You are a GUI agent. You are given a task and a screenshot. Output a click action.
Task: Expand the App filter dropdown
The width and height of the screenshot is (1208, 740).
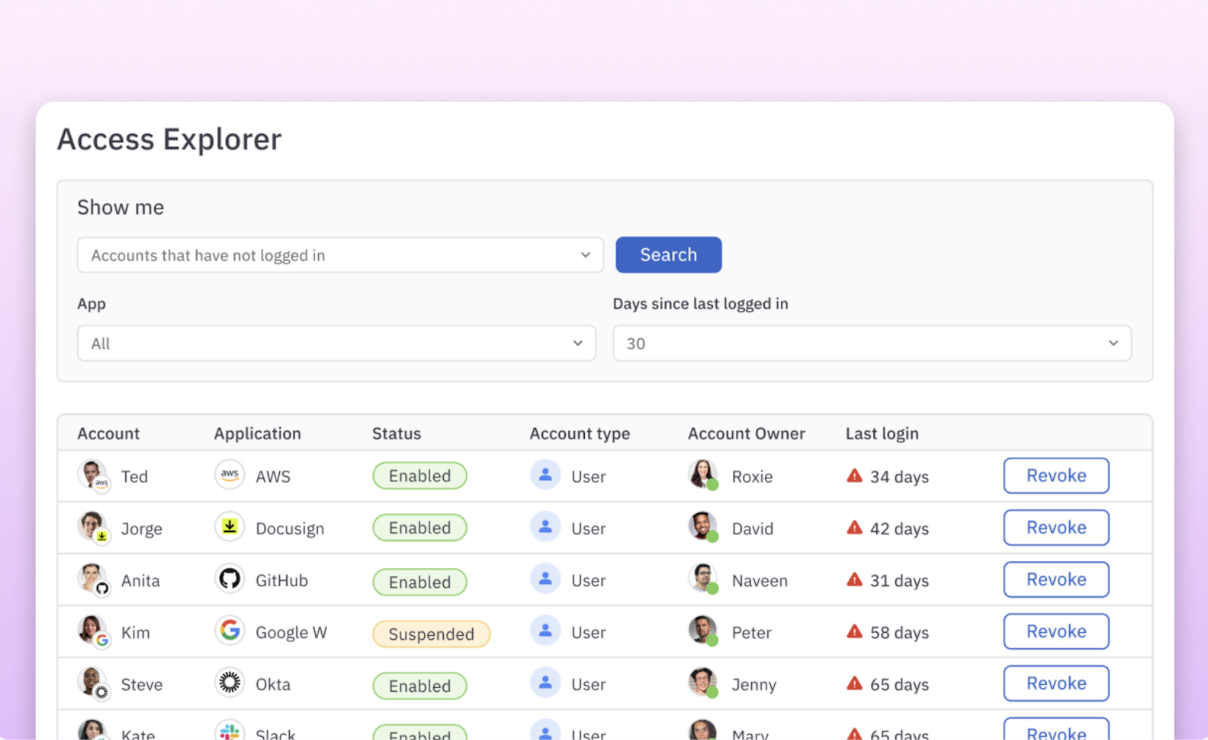336,343
